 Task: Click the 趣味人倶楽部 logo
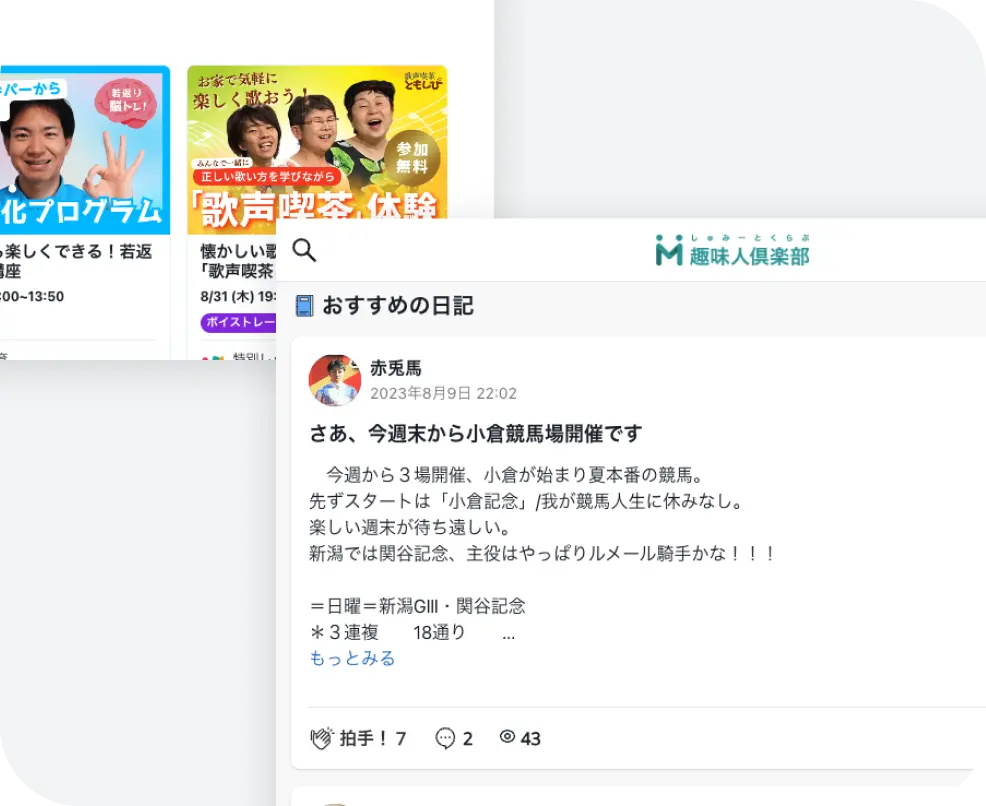click(733, 250)
